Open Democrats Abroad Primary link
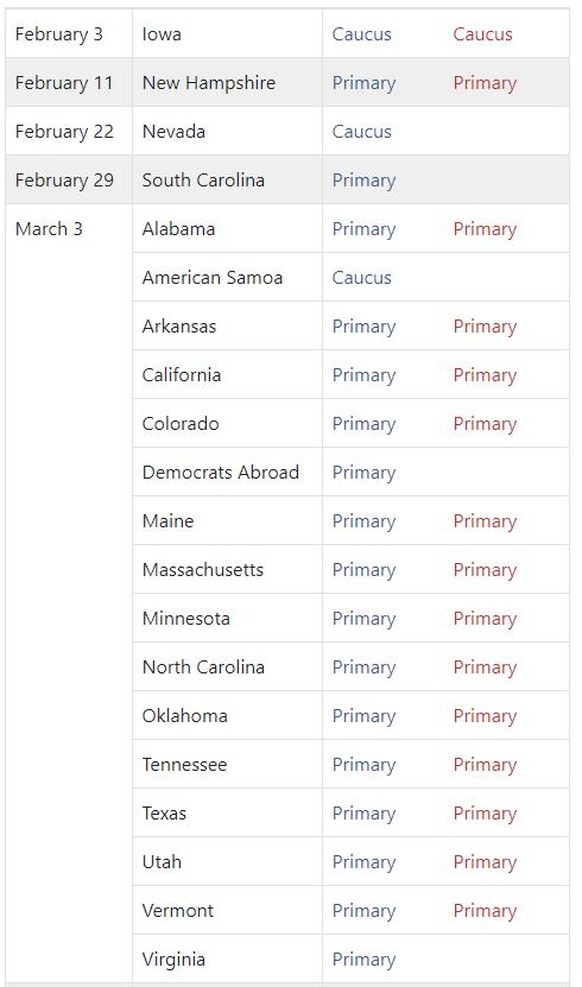 pos(364,473)
